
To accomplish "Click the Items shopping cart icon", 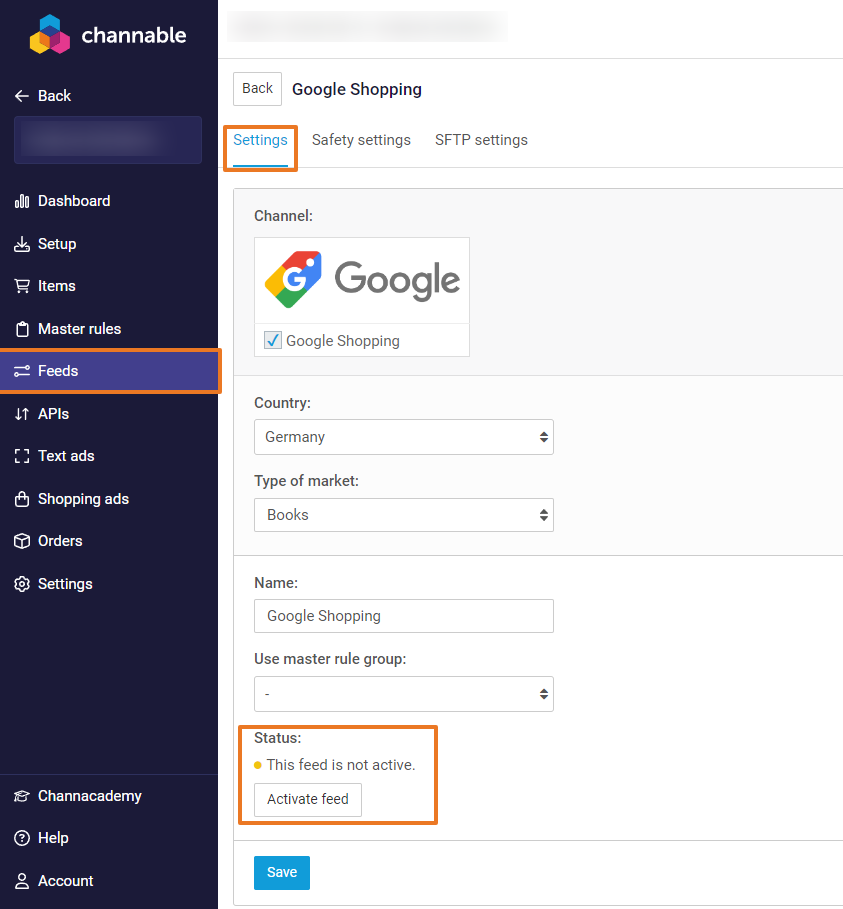I will tap(21, 286).
